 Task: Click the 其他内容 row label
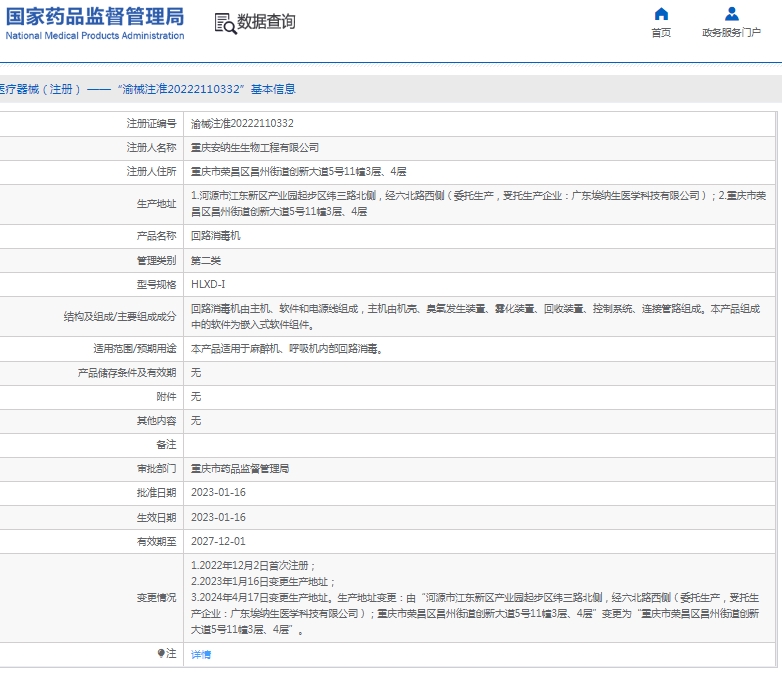(x=157, y=421)
